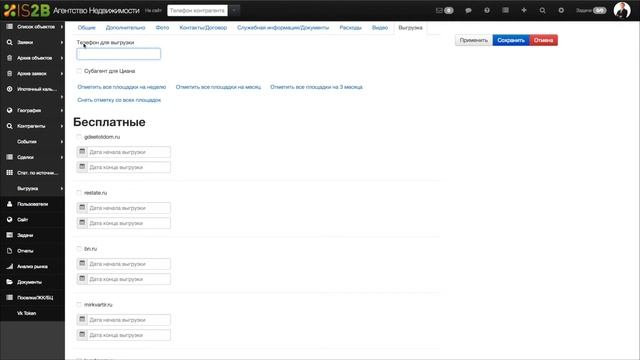Switch to the Расходы tab

tap(350, 28)
